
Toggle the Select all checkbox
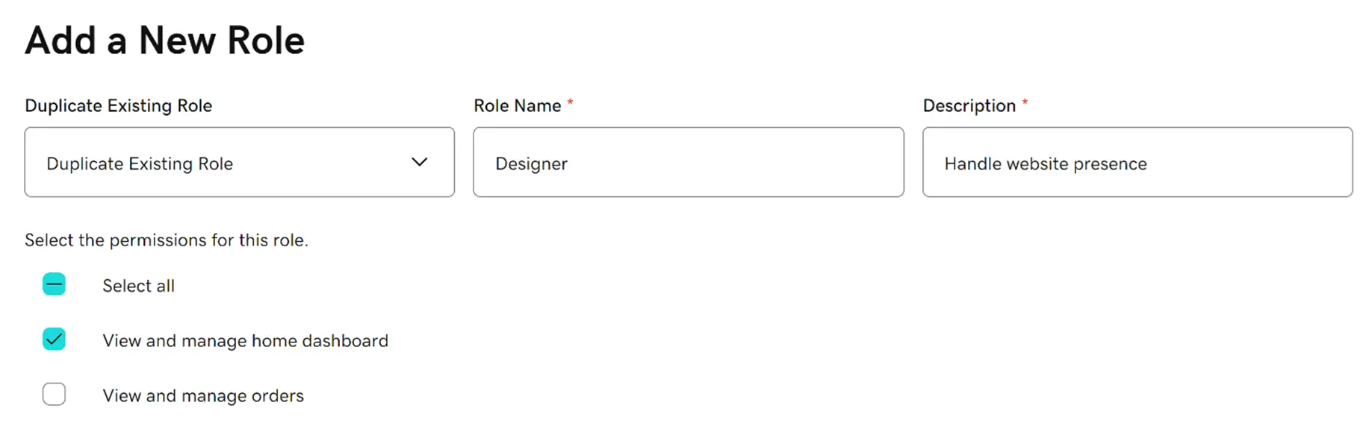click(x=54, y=285)
